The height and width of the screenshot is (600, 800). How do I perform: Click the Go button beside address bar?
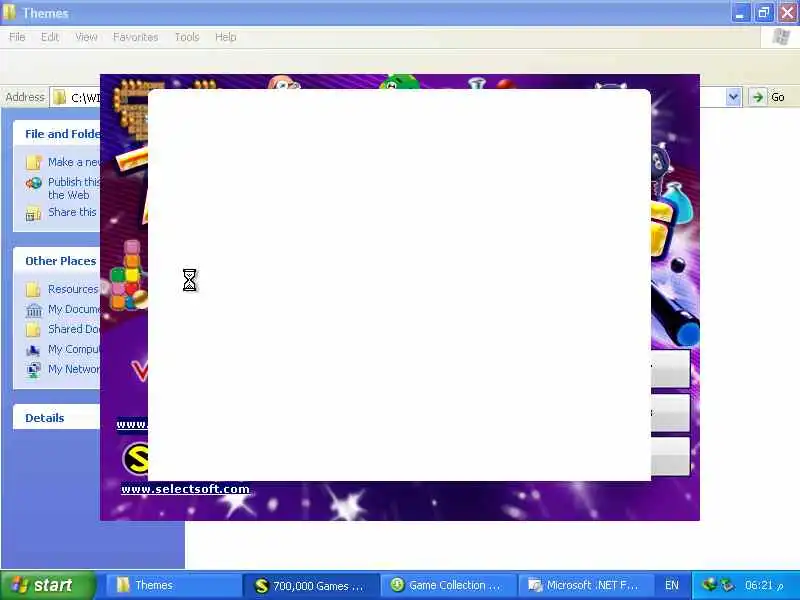point(767,97)
